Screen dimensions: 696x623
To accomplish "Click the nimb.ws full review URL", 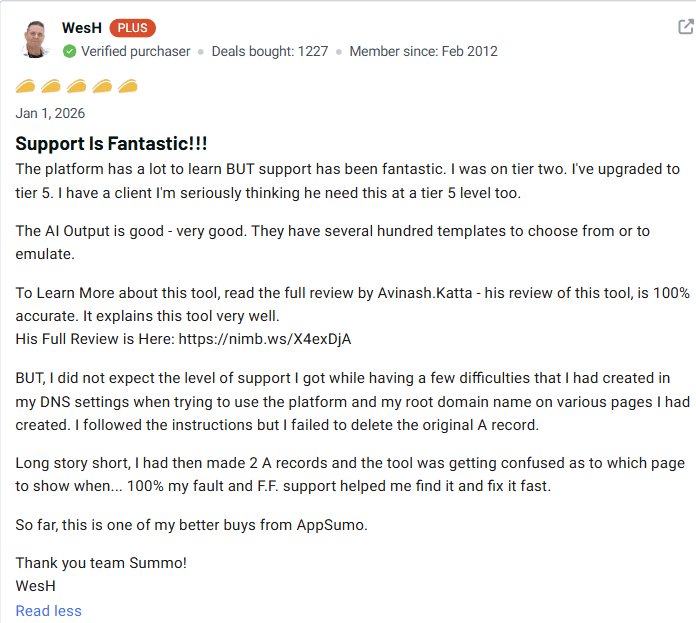I will (264, 339).
